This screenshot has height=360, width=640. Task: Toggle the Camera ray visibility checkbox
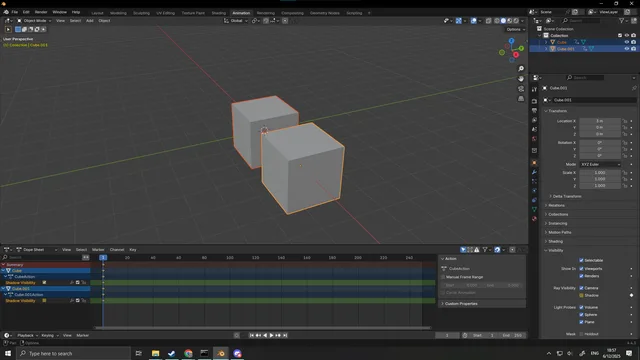click(x=581, y=288)
